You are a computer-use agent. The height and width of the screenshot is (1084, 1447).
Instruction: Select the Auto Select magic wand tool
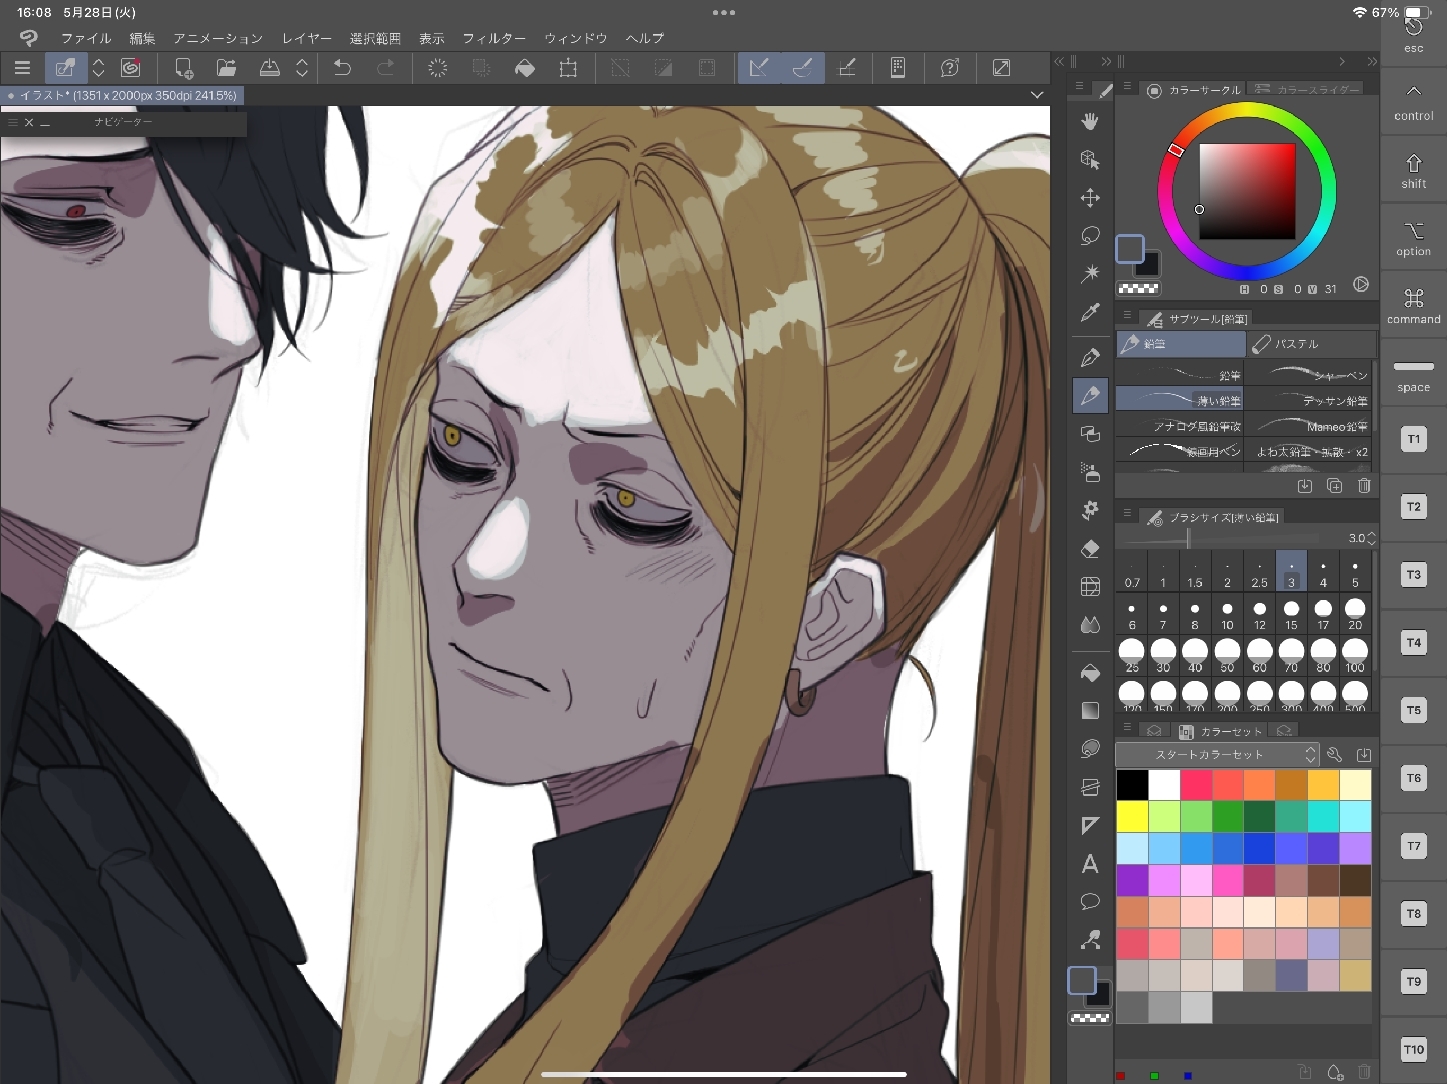point(1090,273)
